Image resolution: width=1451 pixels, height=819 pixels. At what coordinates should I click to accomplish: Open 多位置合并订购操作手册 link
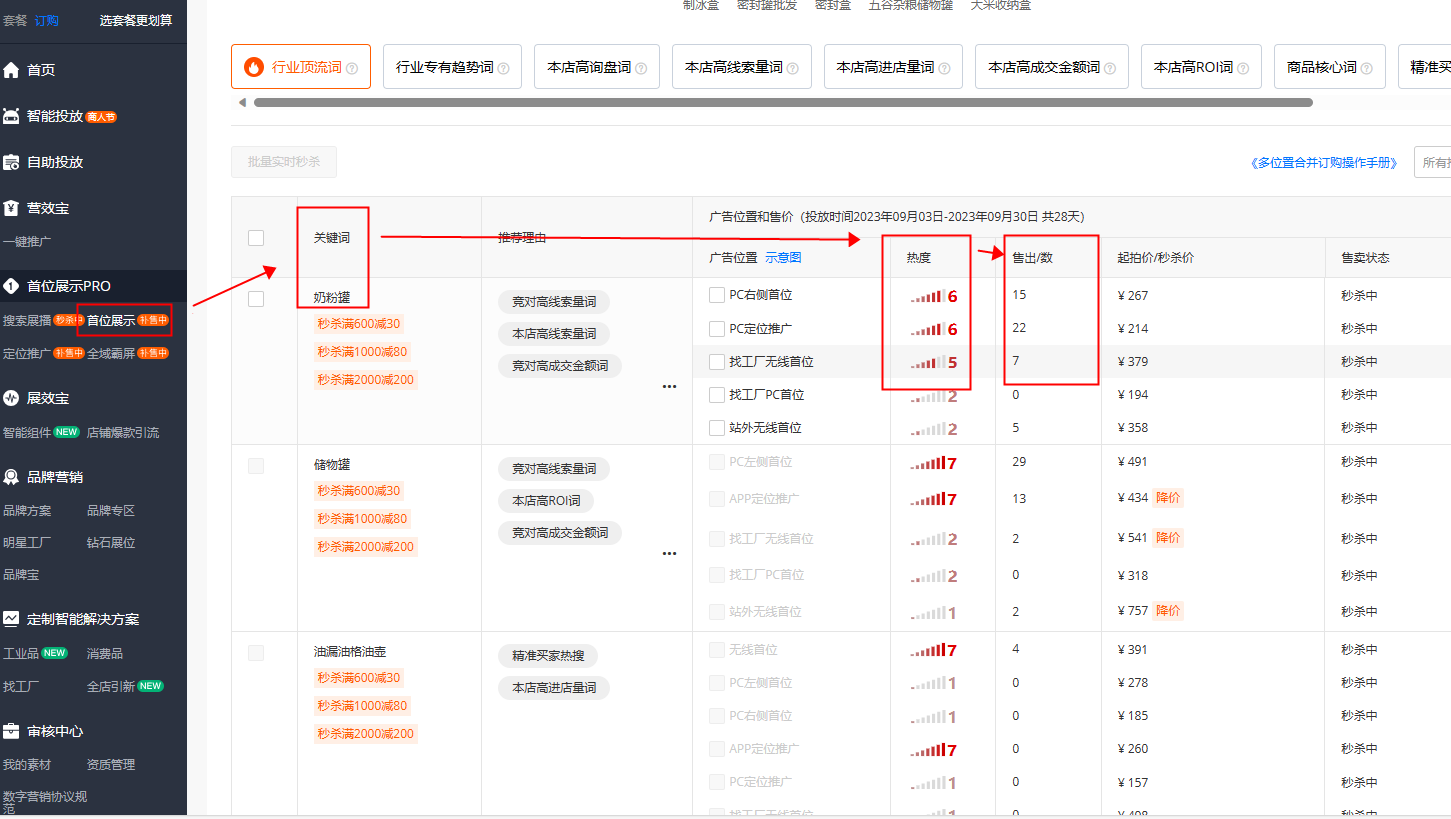(x=1324, y=163)
